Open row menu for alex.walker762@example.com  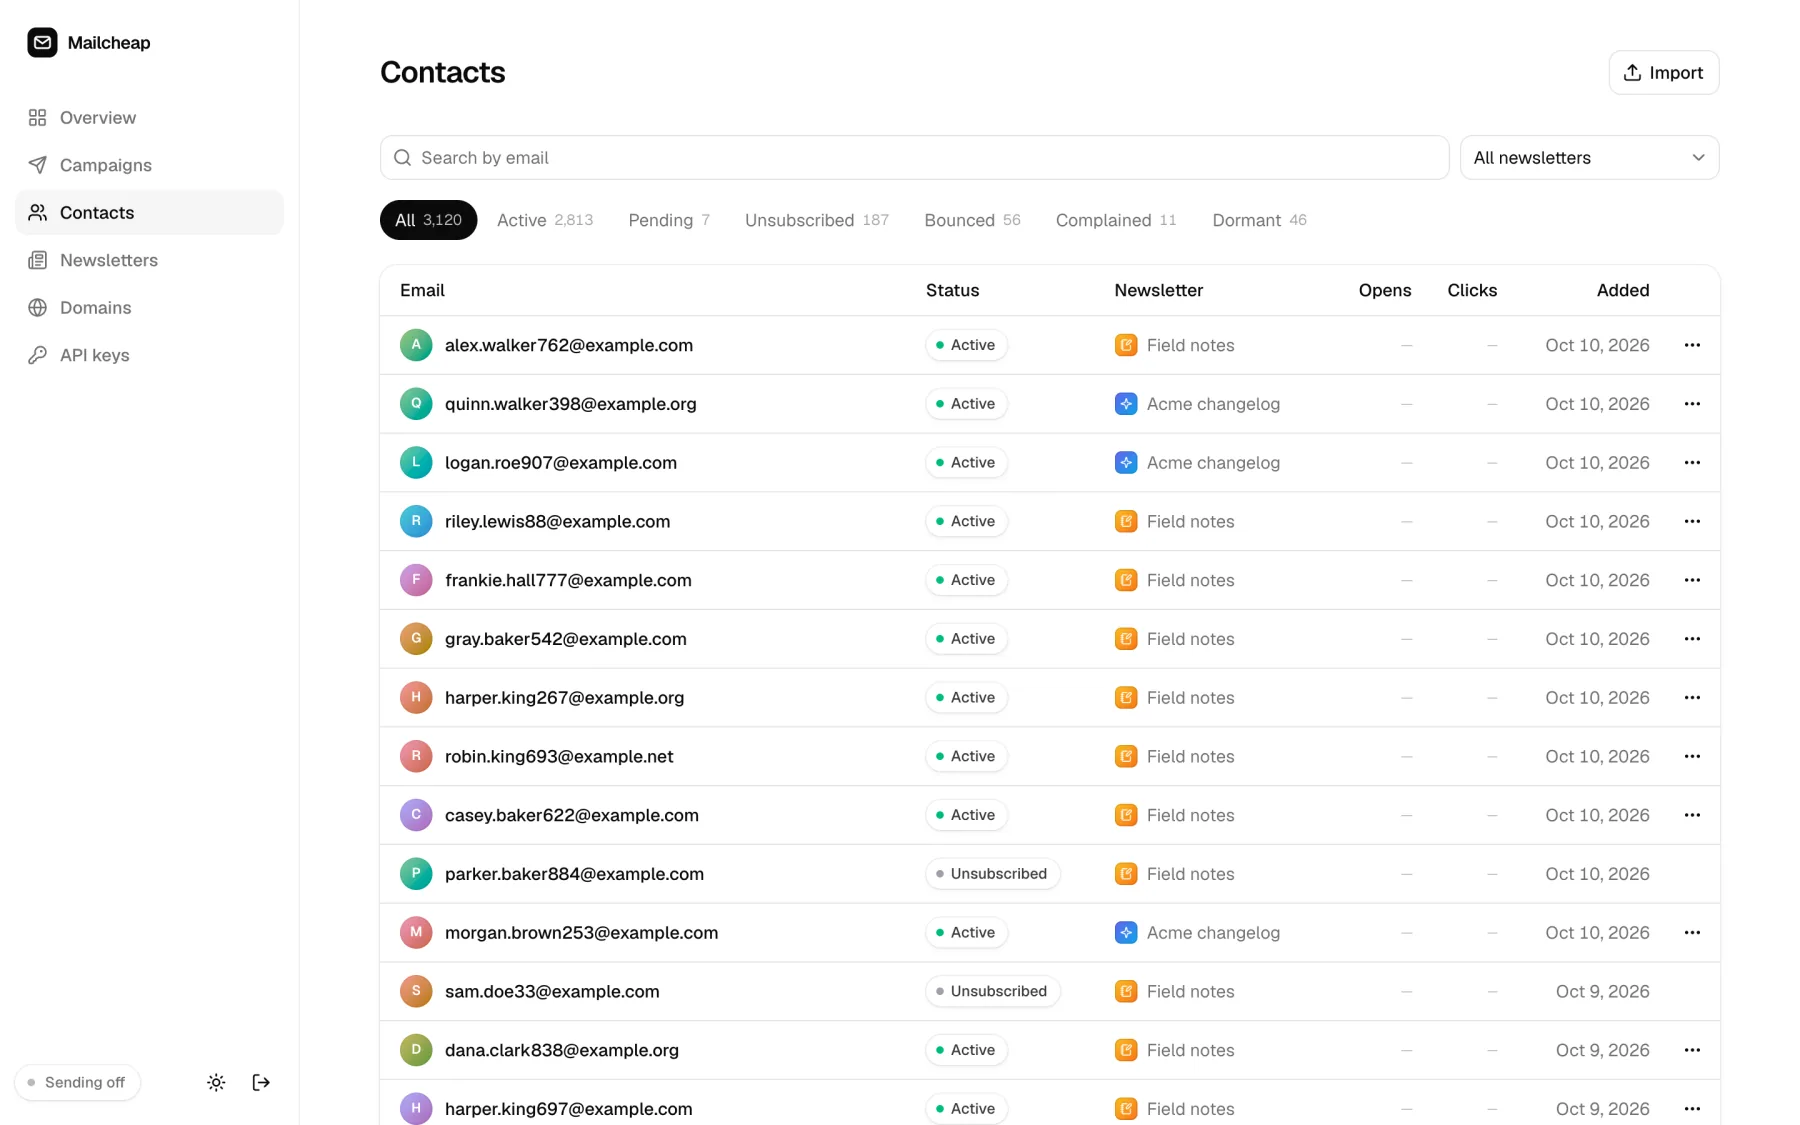pos(1692,345)
